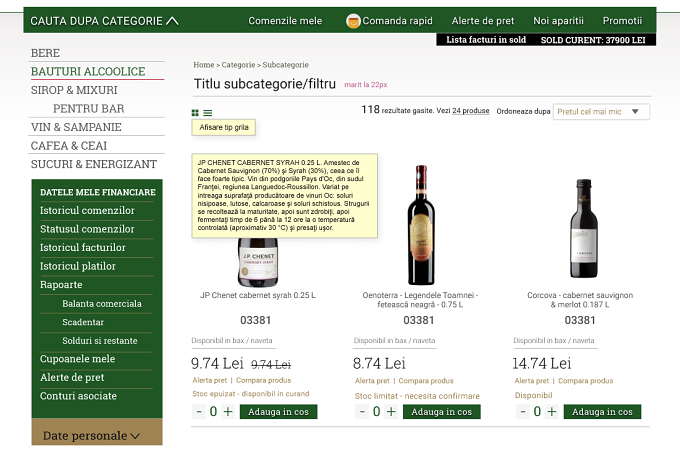Click Alerta pret for Corcova
Screen dimensions: 680x455
pos(532,381)
